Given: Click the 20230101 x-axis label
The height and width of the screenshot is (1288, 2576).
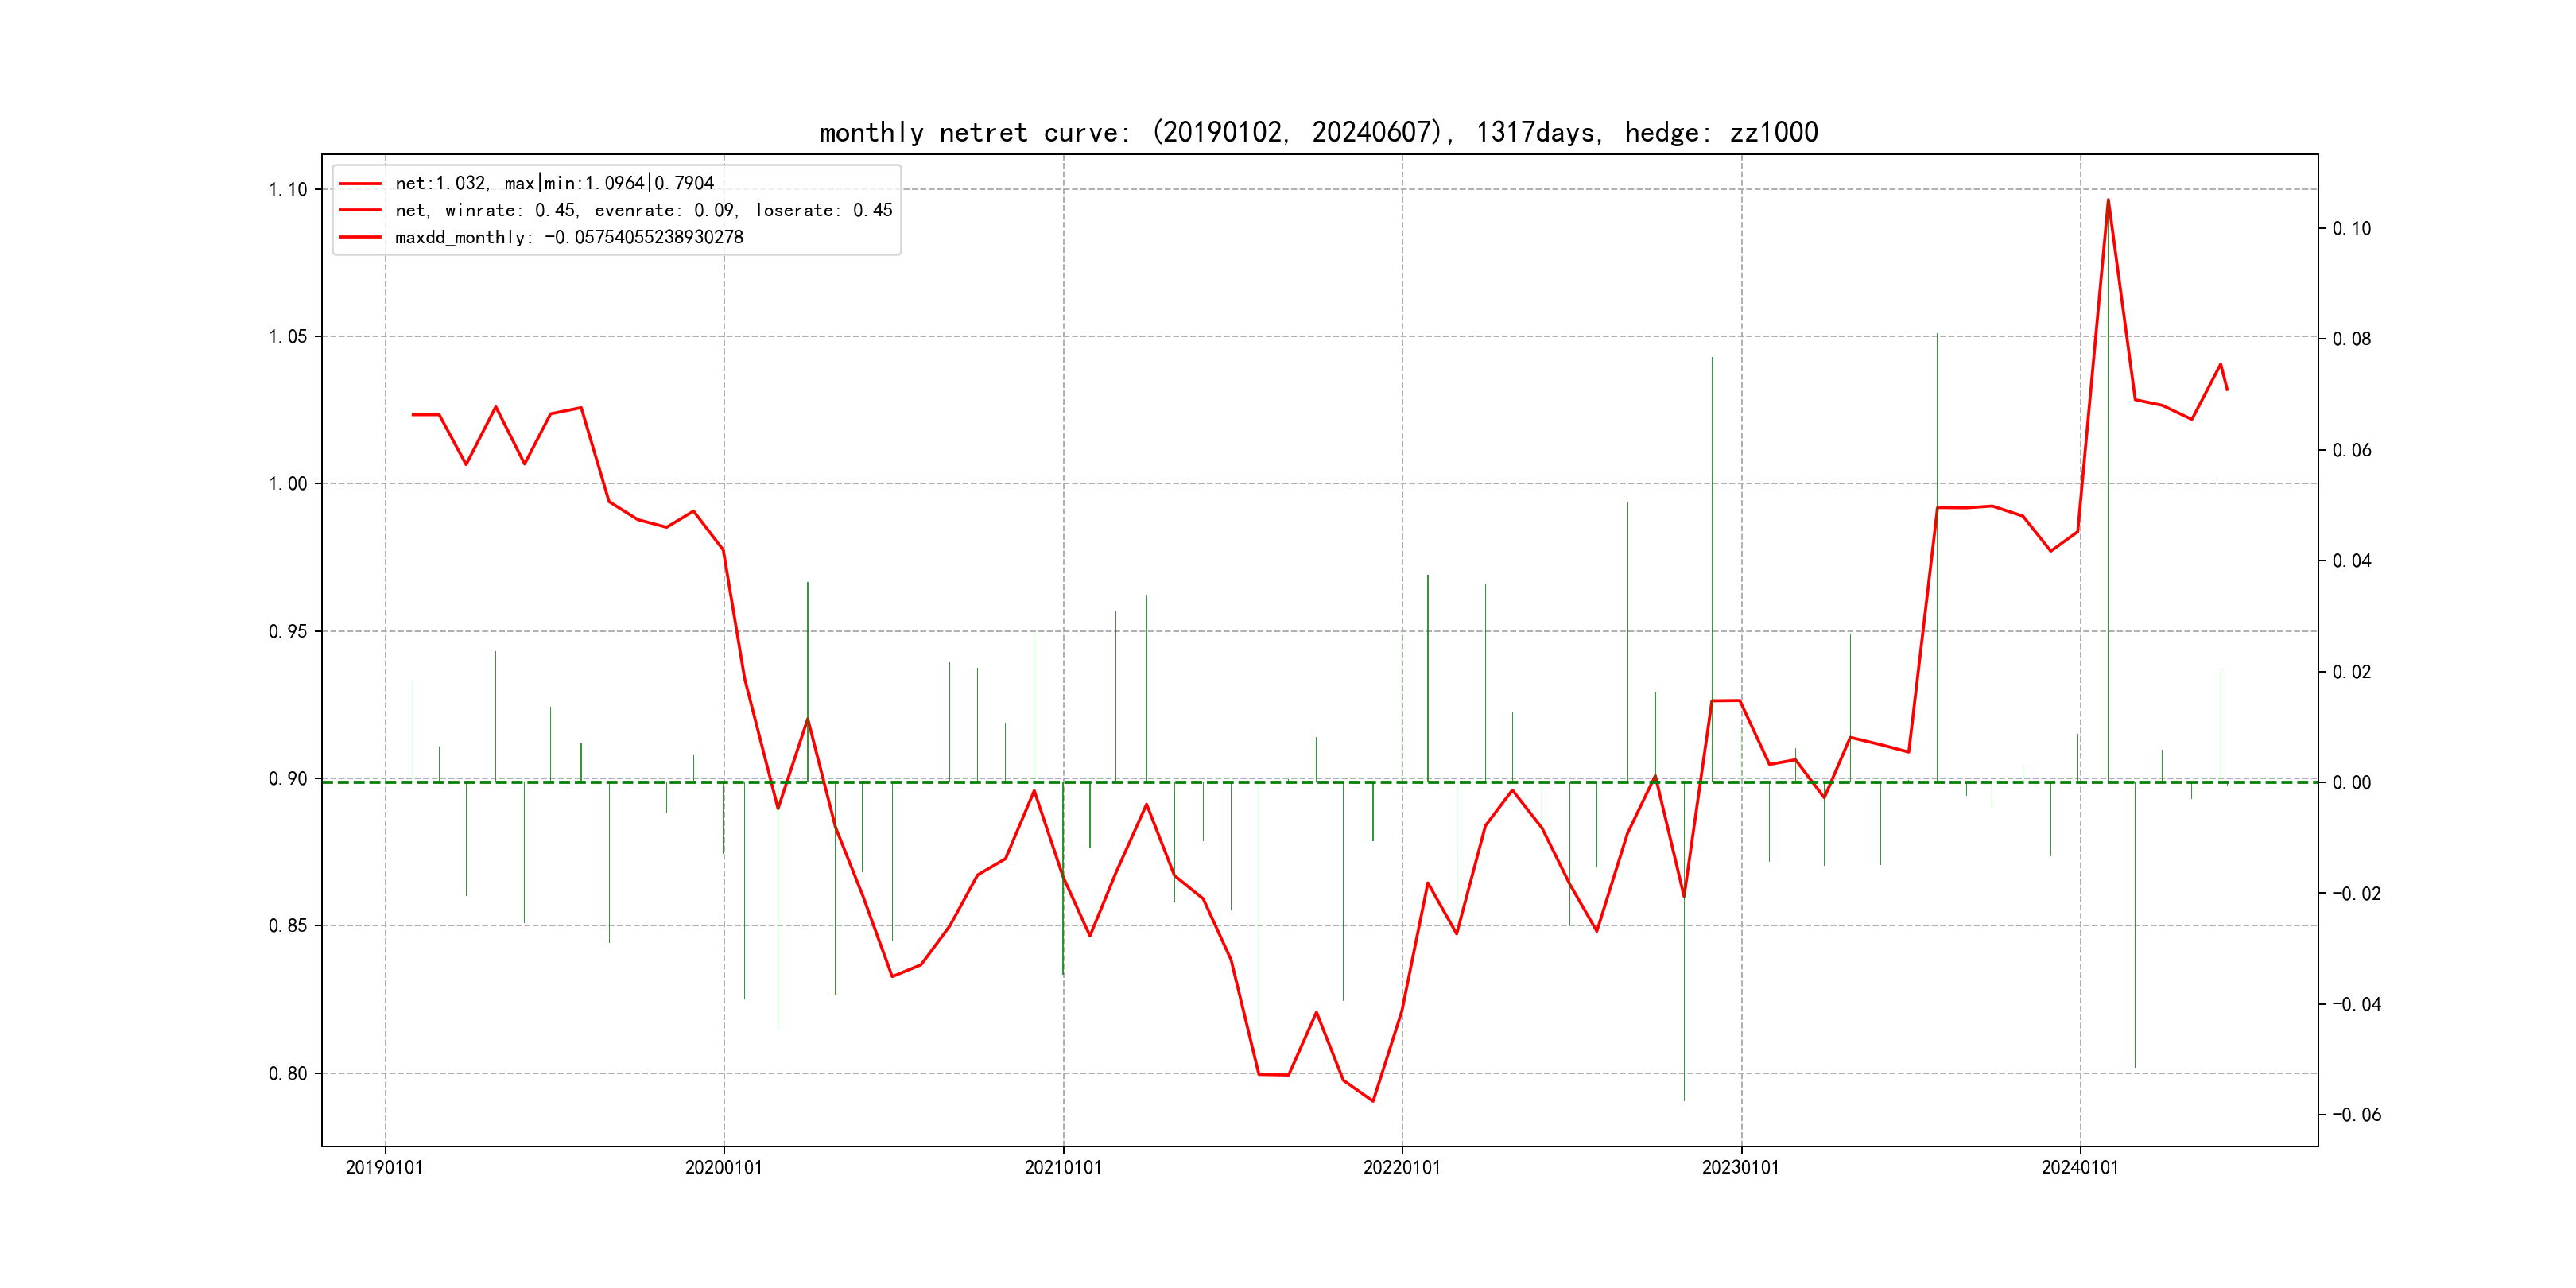Looking at the screenshot, I should pos(1740,1167).
